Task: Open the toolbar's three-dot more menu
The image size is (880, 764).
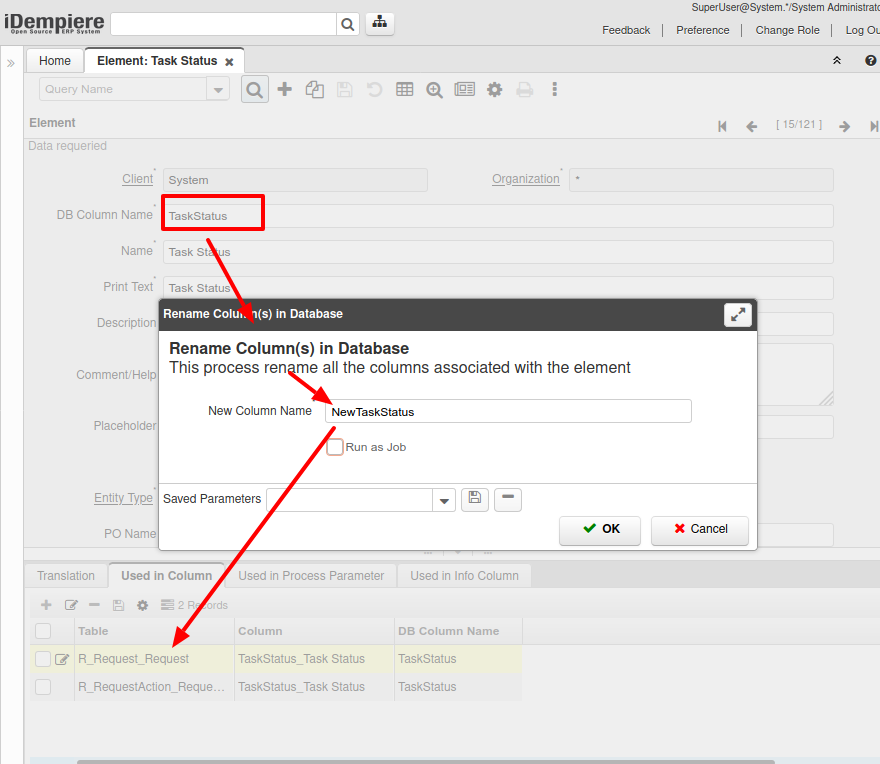Action: click(x=554, y=89)
